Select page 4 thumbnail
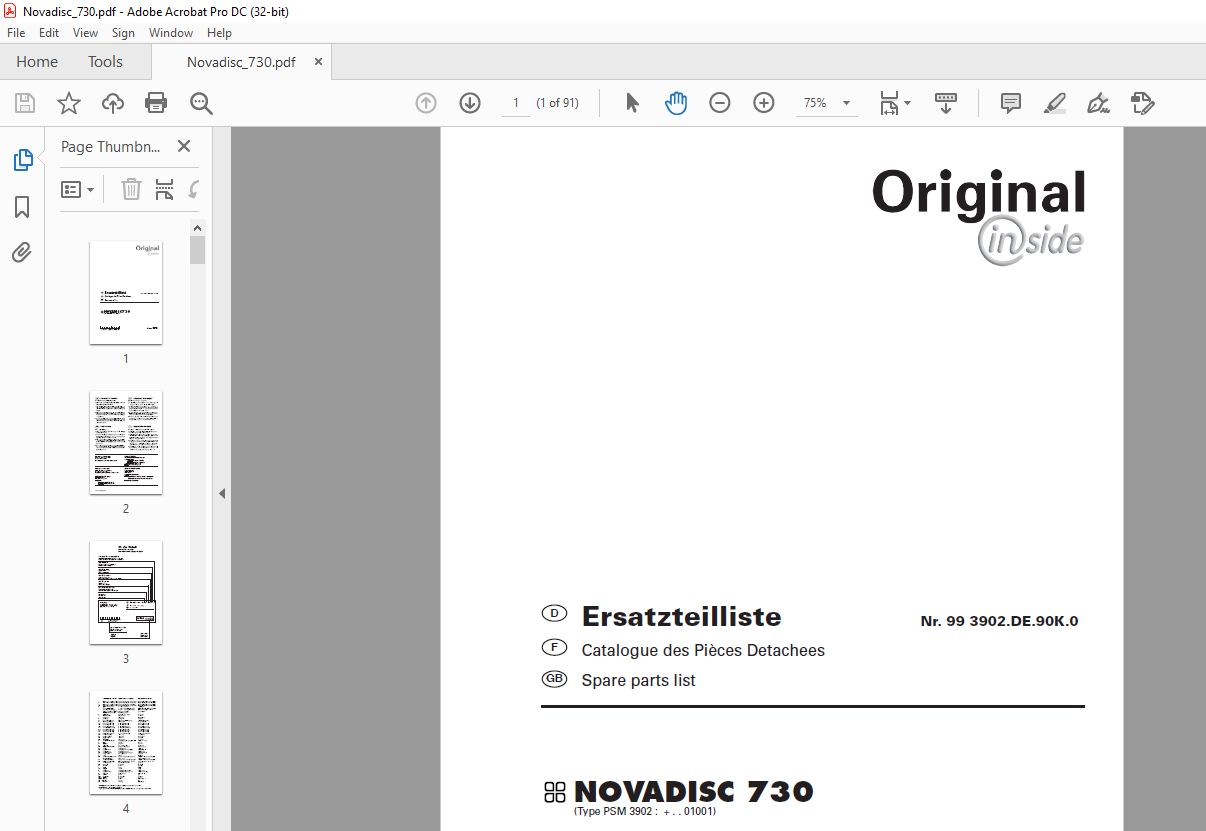Screen dimensions: 1206x831 click(126, 743)
